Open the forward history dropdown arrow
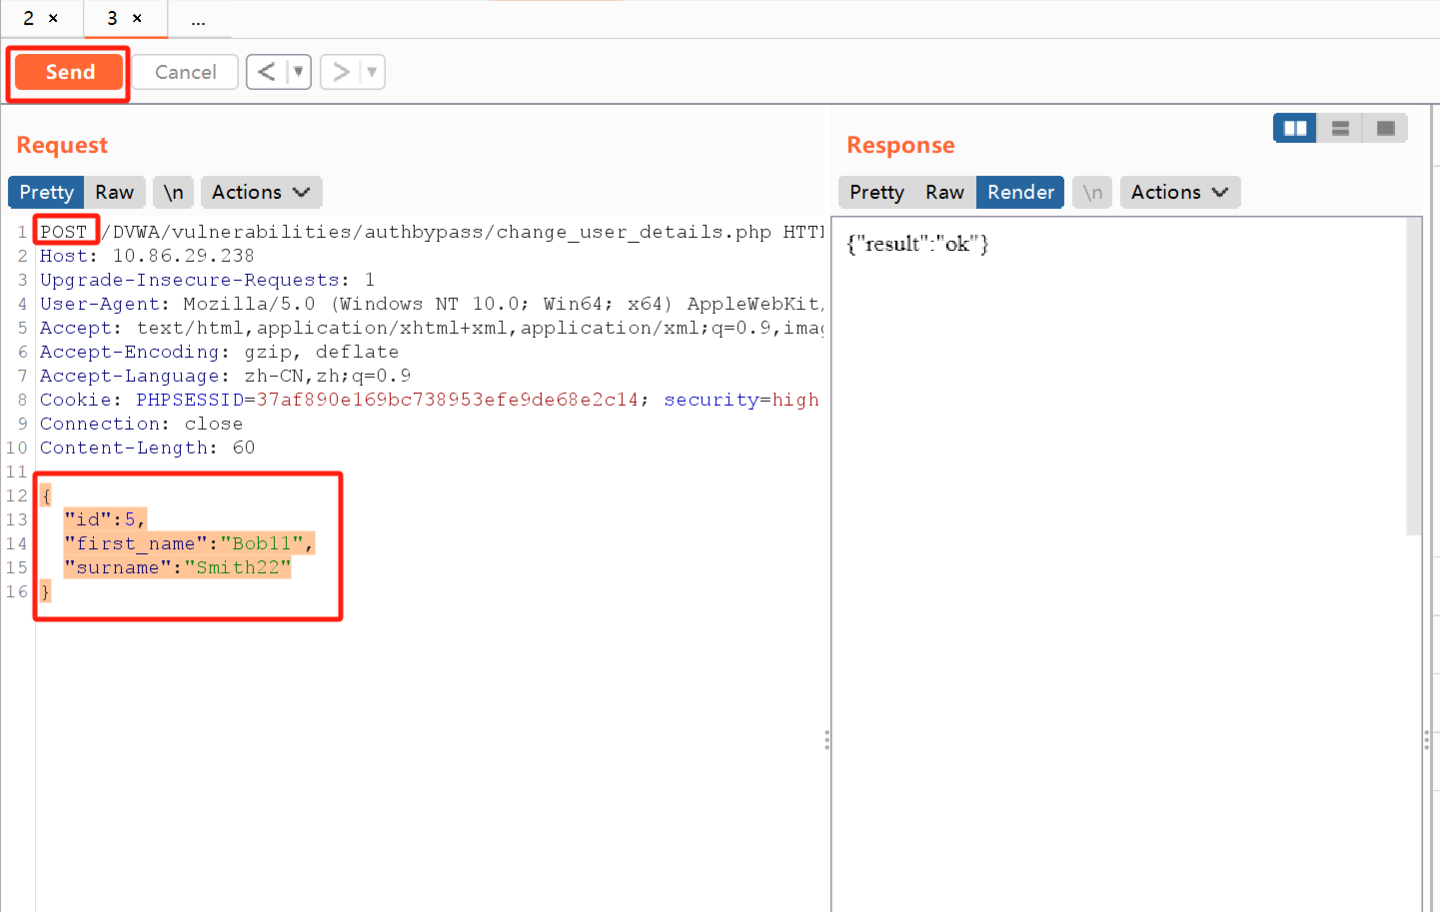Viewport: 1440px width, 912px height. pos(372,72)
